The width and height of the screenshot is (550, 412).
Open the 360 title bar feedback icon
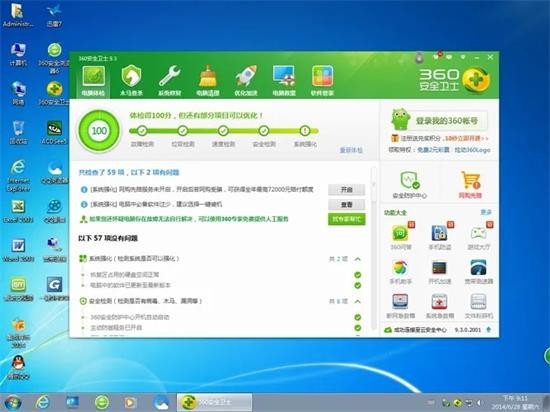coord(449,57)
